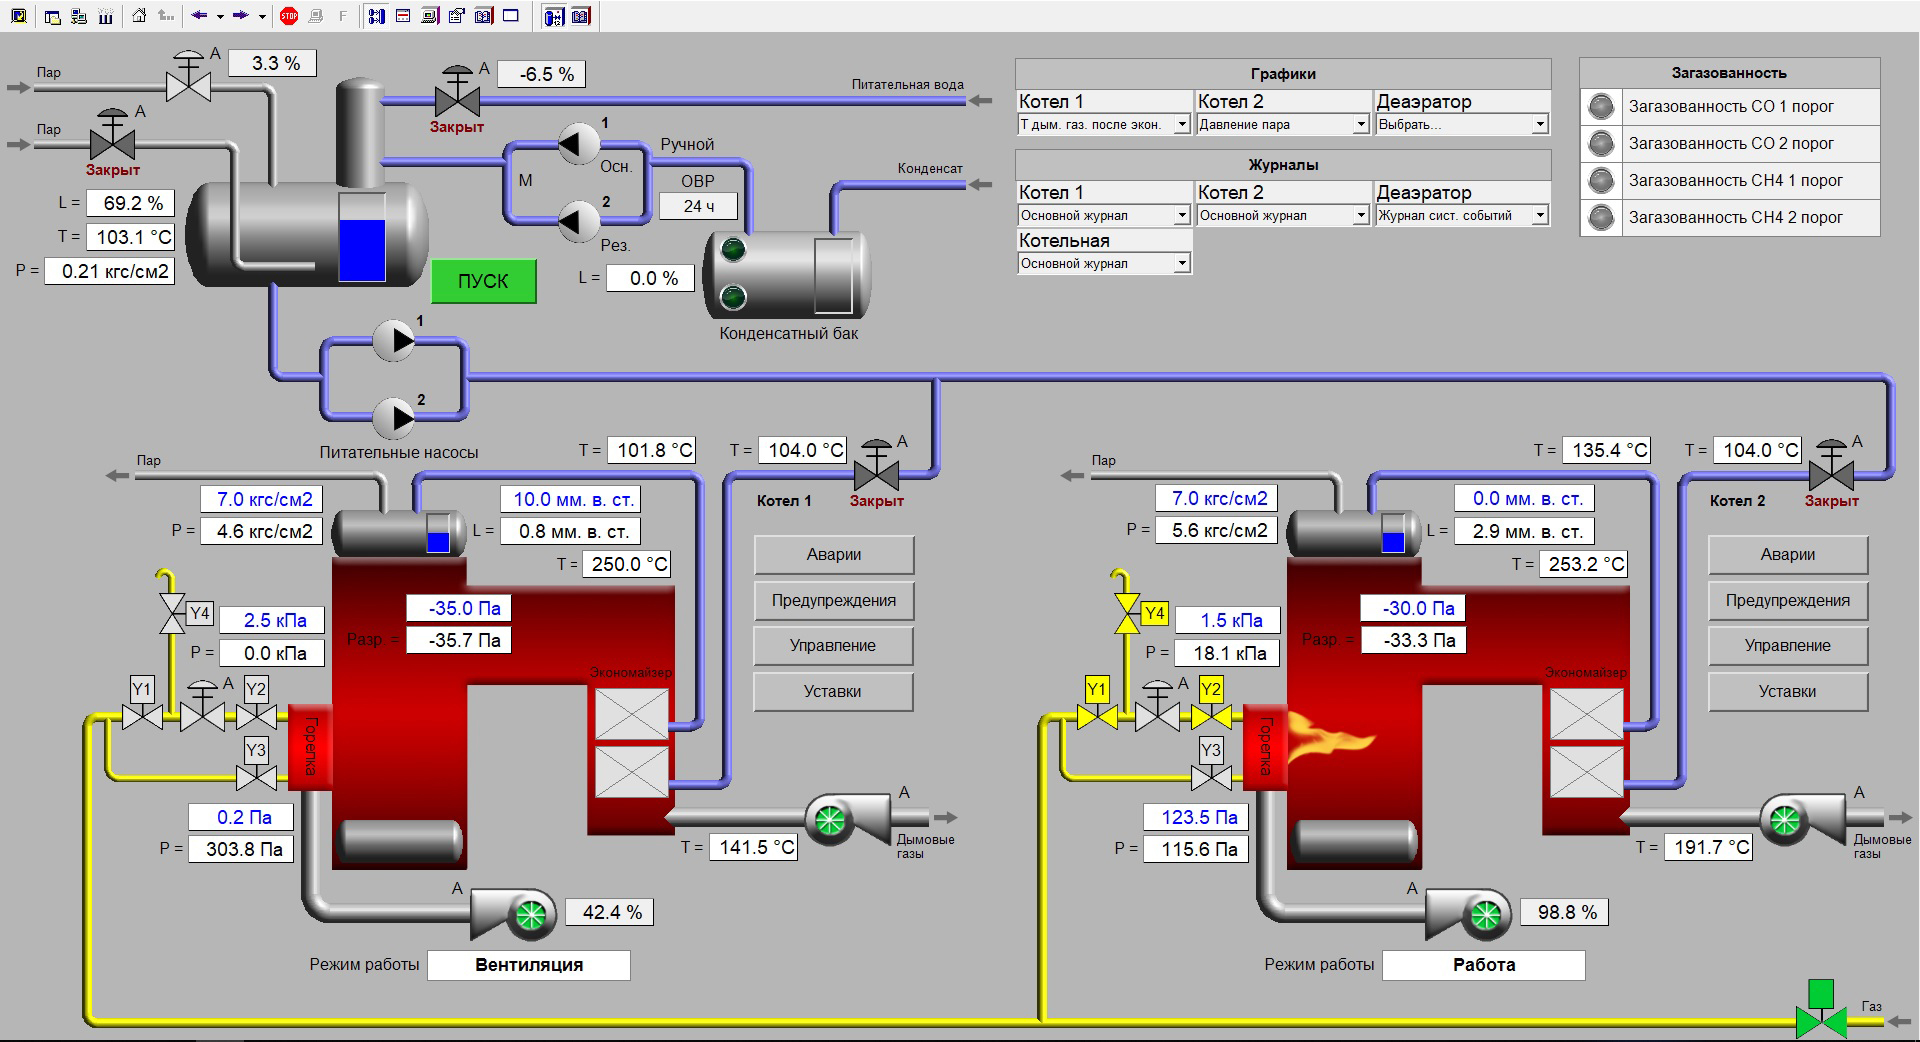Click the deaerator blue level gauge

click(362, 238)
